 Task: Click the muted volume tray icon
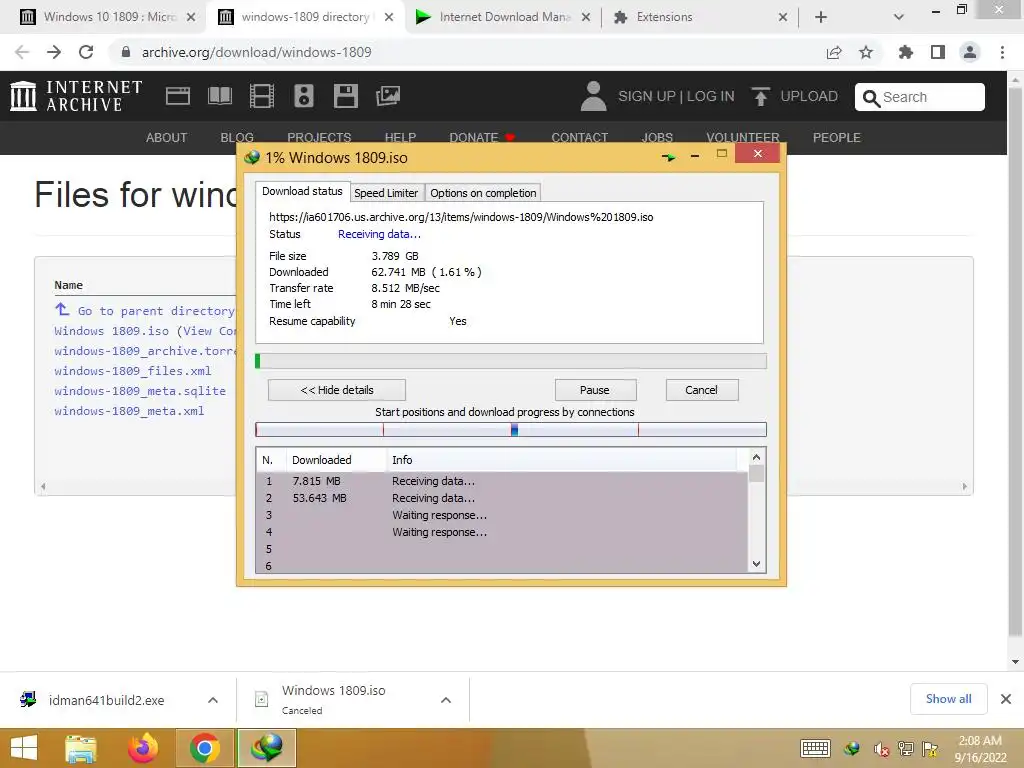881,749
